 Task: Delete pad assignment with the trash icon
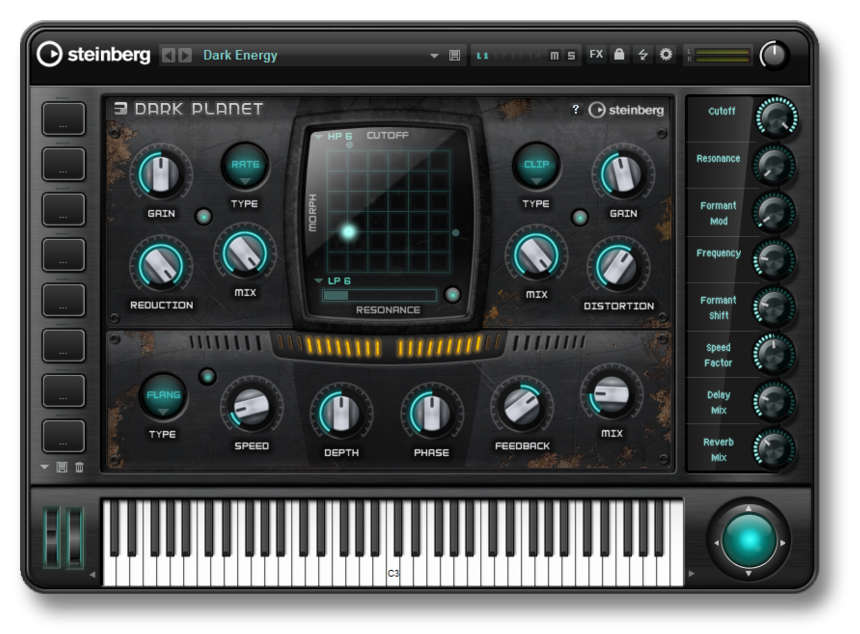coord(80,467)
